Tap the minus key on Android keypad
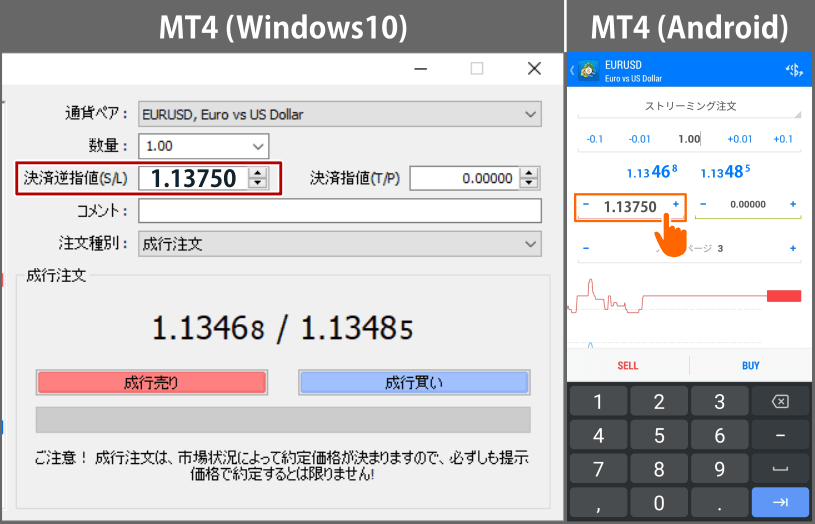 [x=780, y=436]
